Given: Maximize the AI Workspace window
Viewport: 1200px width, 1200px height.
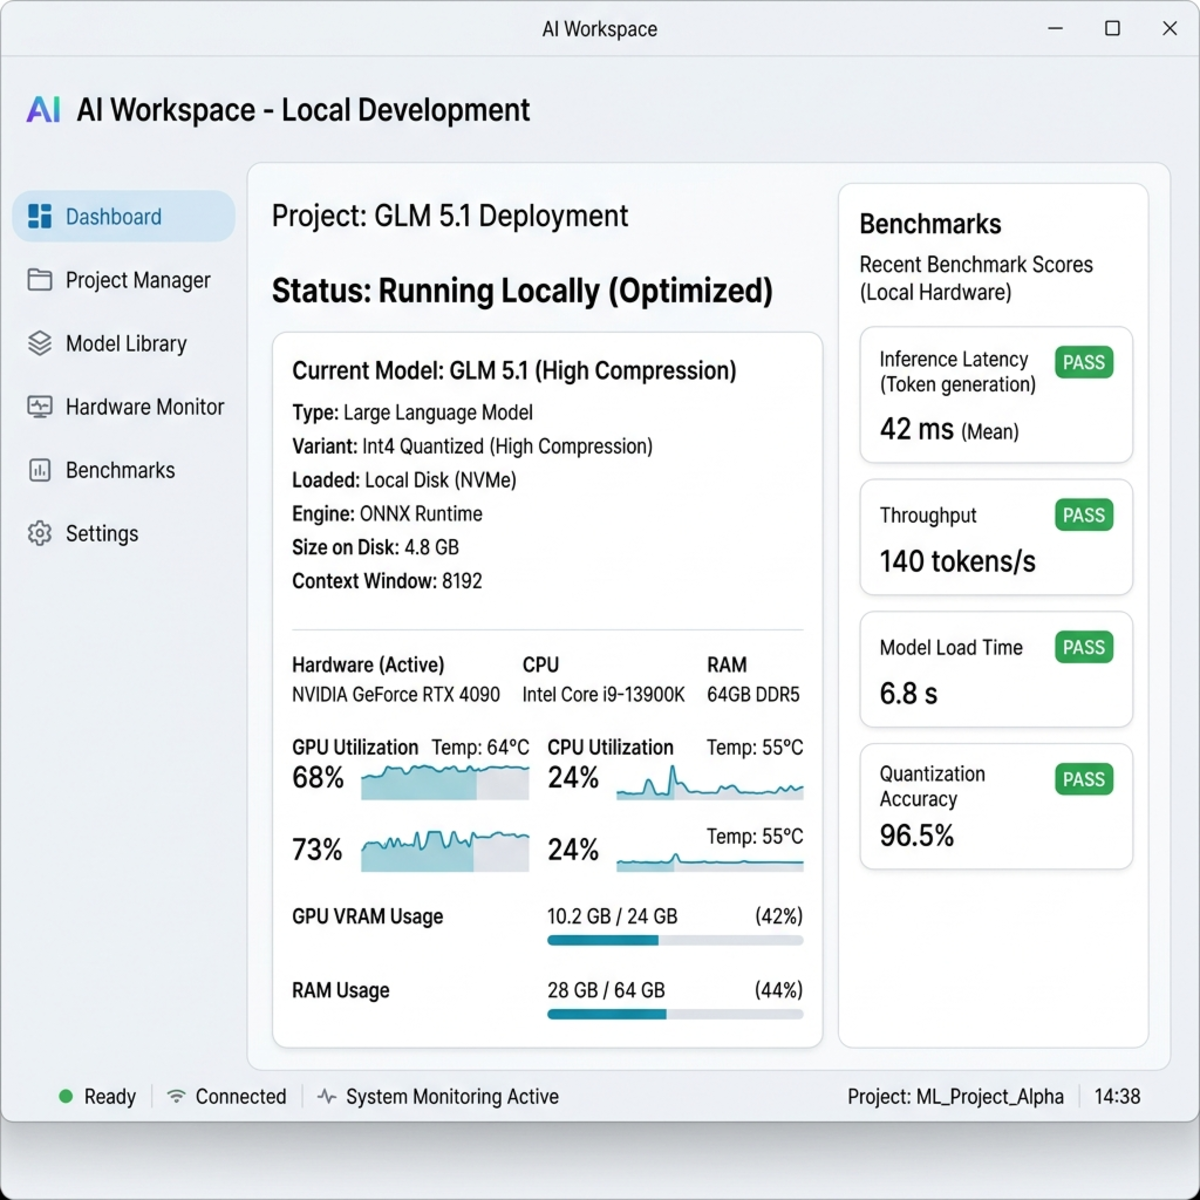Looking at the screenshot, I should coord(1112,28).
